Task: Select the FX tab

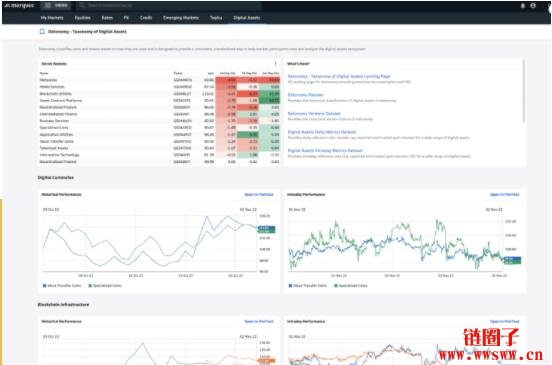Action: pyautogui.click(x=126, y=18)
